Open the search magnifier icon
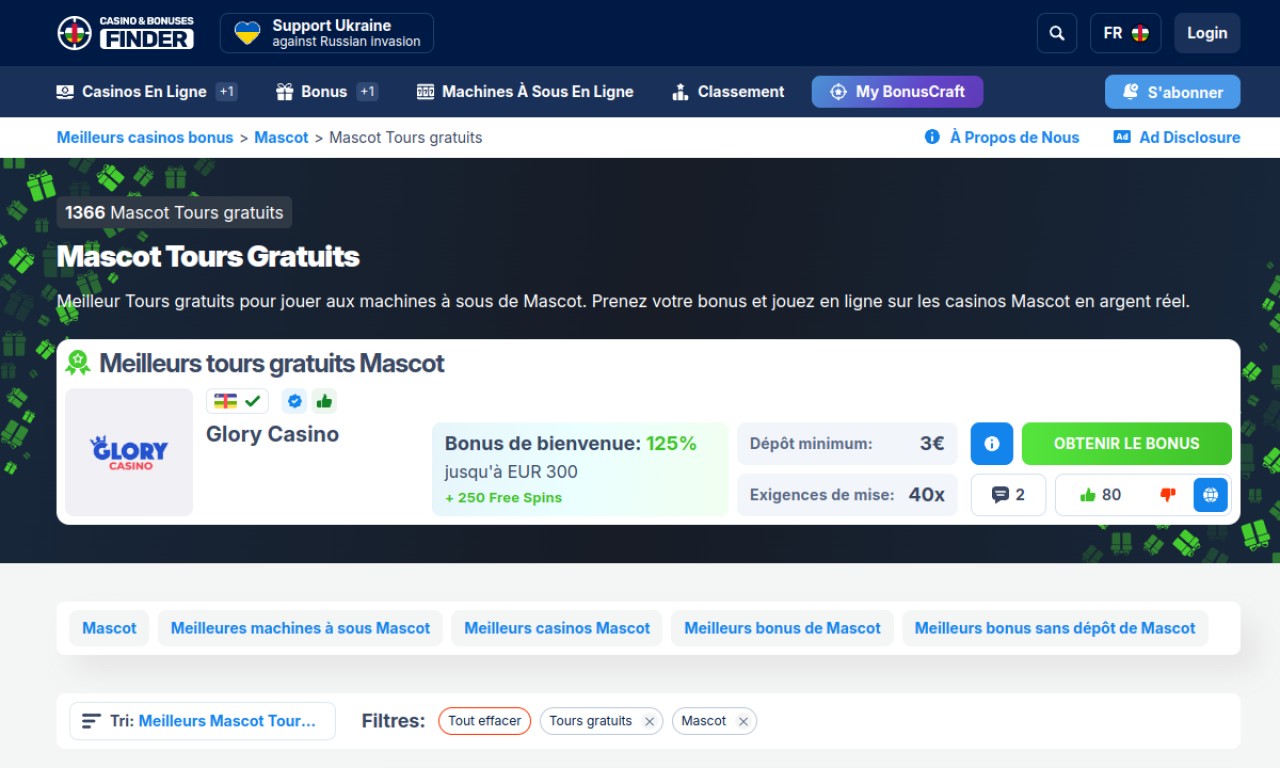 click(x=1057, y=33)
